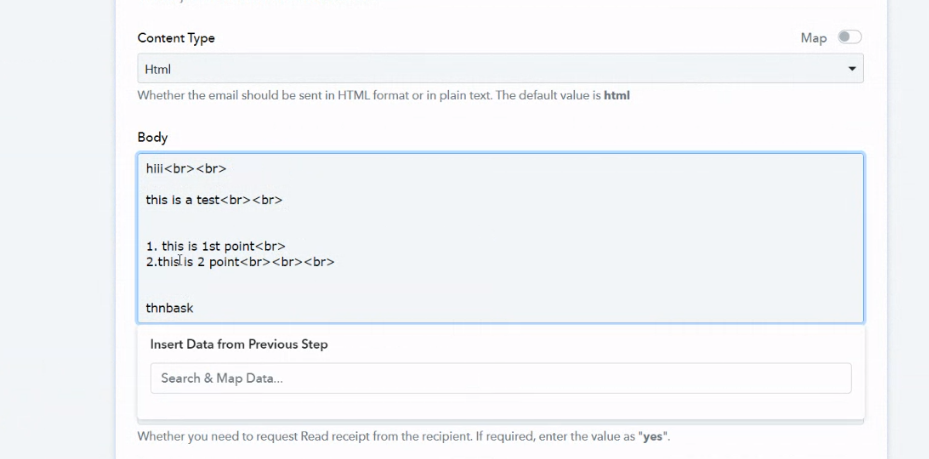Open the Content Type dropdown arrow

click(851, 69)
